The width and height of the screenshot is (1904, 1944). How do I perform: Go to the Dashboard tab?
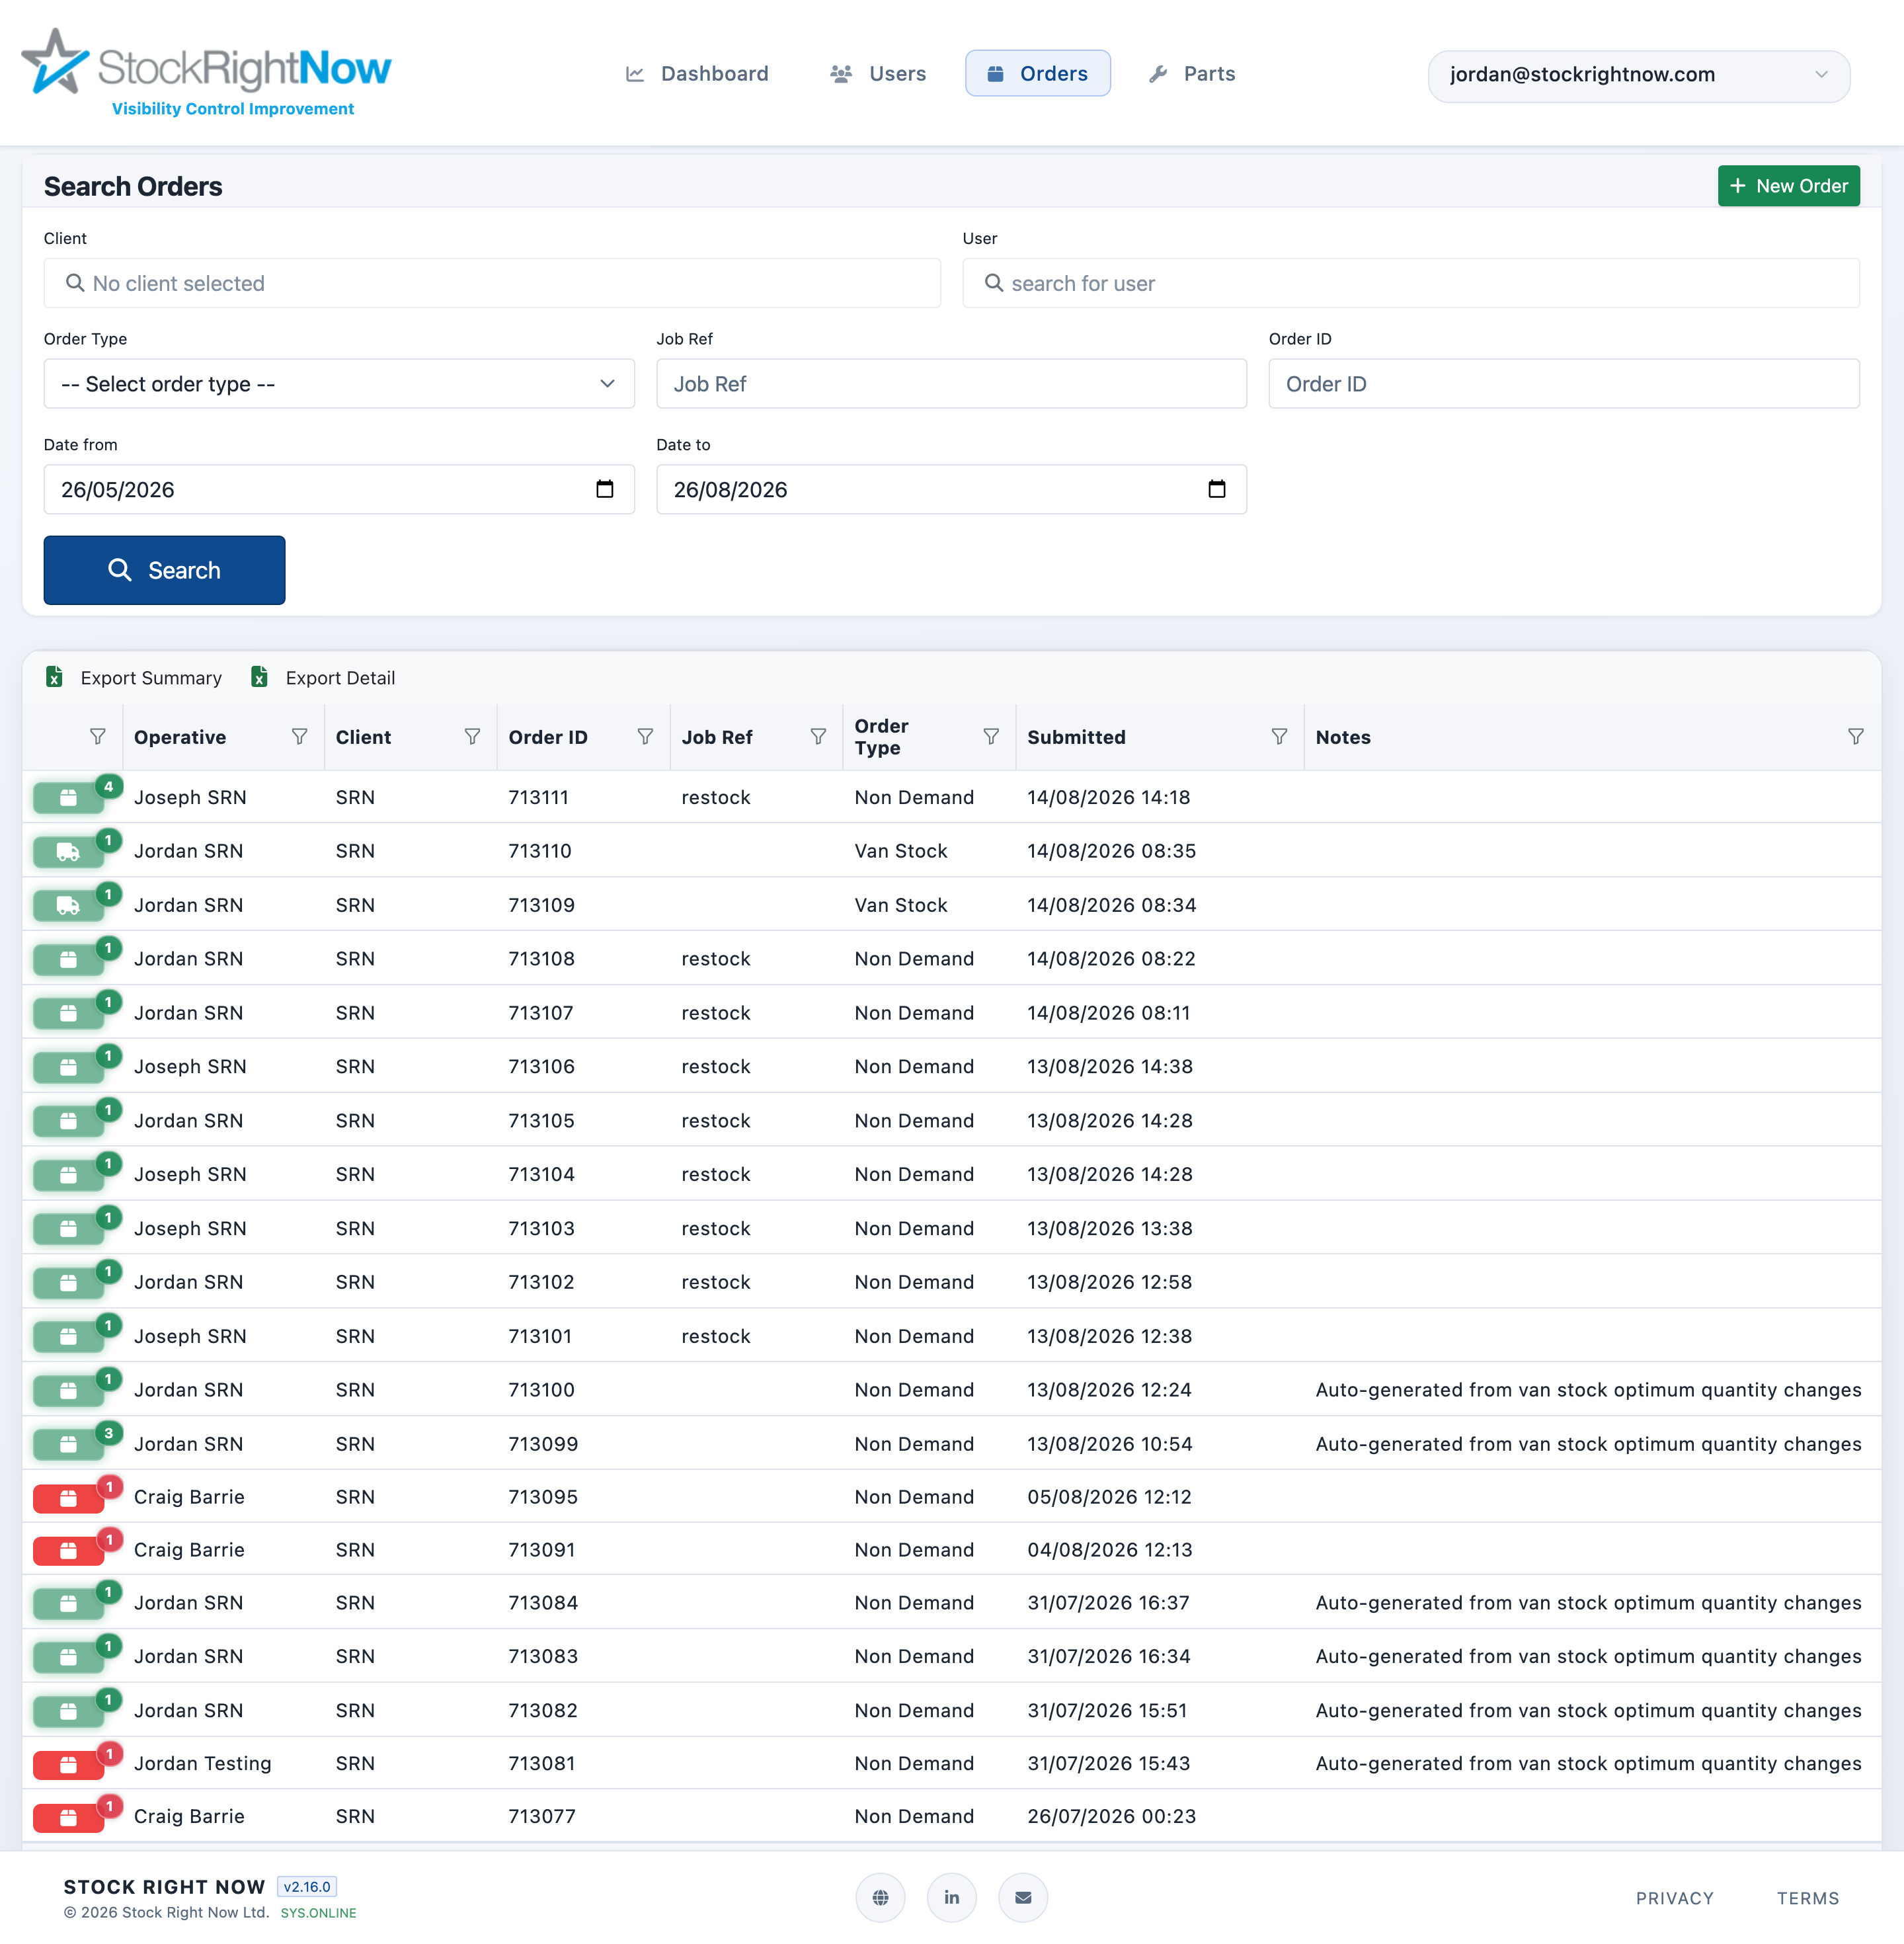tap(697, 74)
